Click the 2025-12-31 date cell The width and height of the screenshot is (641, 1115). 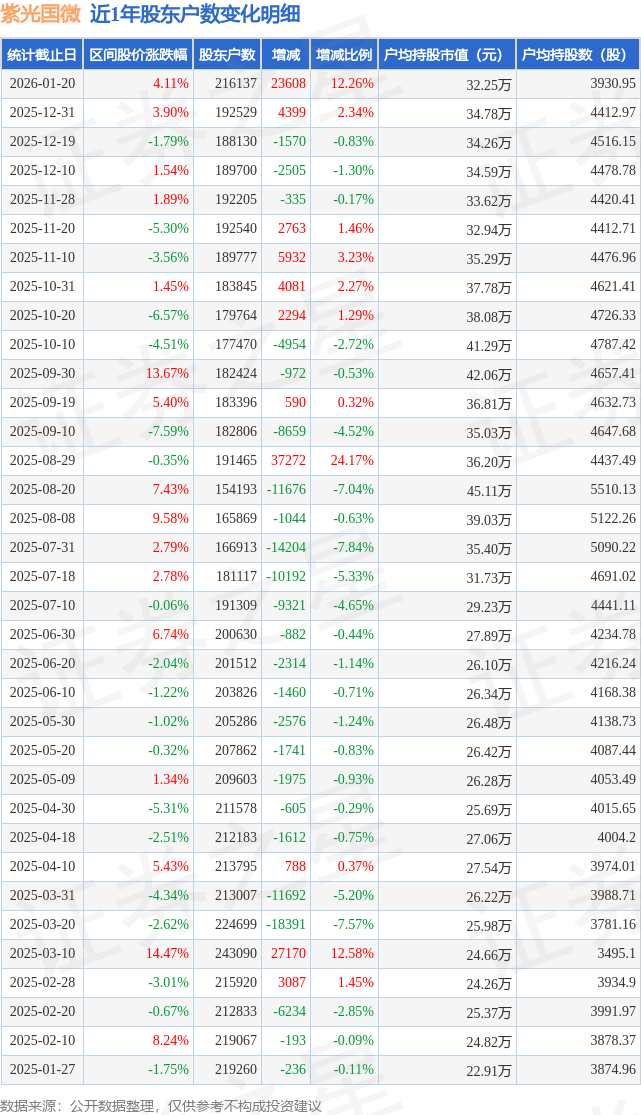click(x=42, y=113)
